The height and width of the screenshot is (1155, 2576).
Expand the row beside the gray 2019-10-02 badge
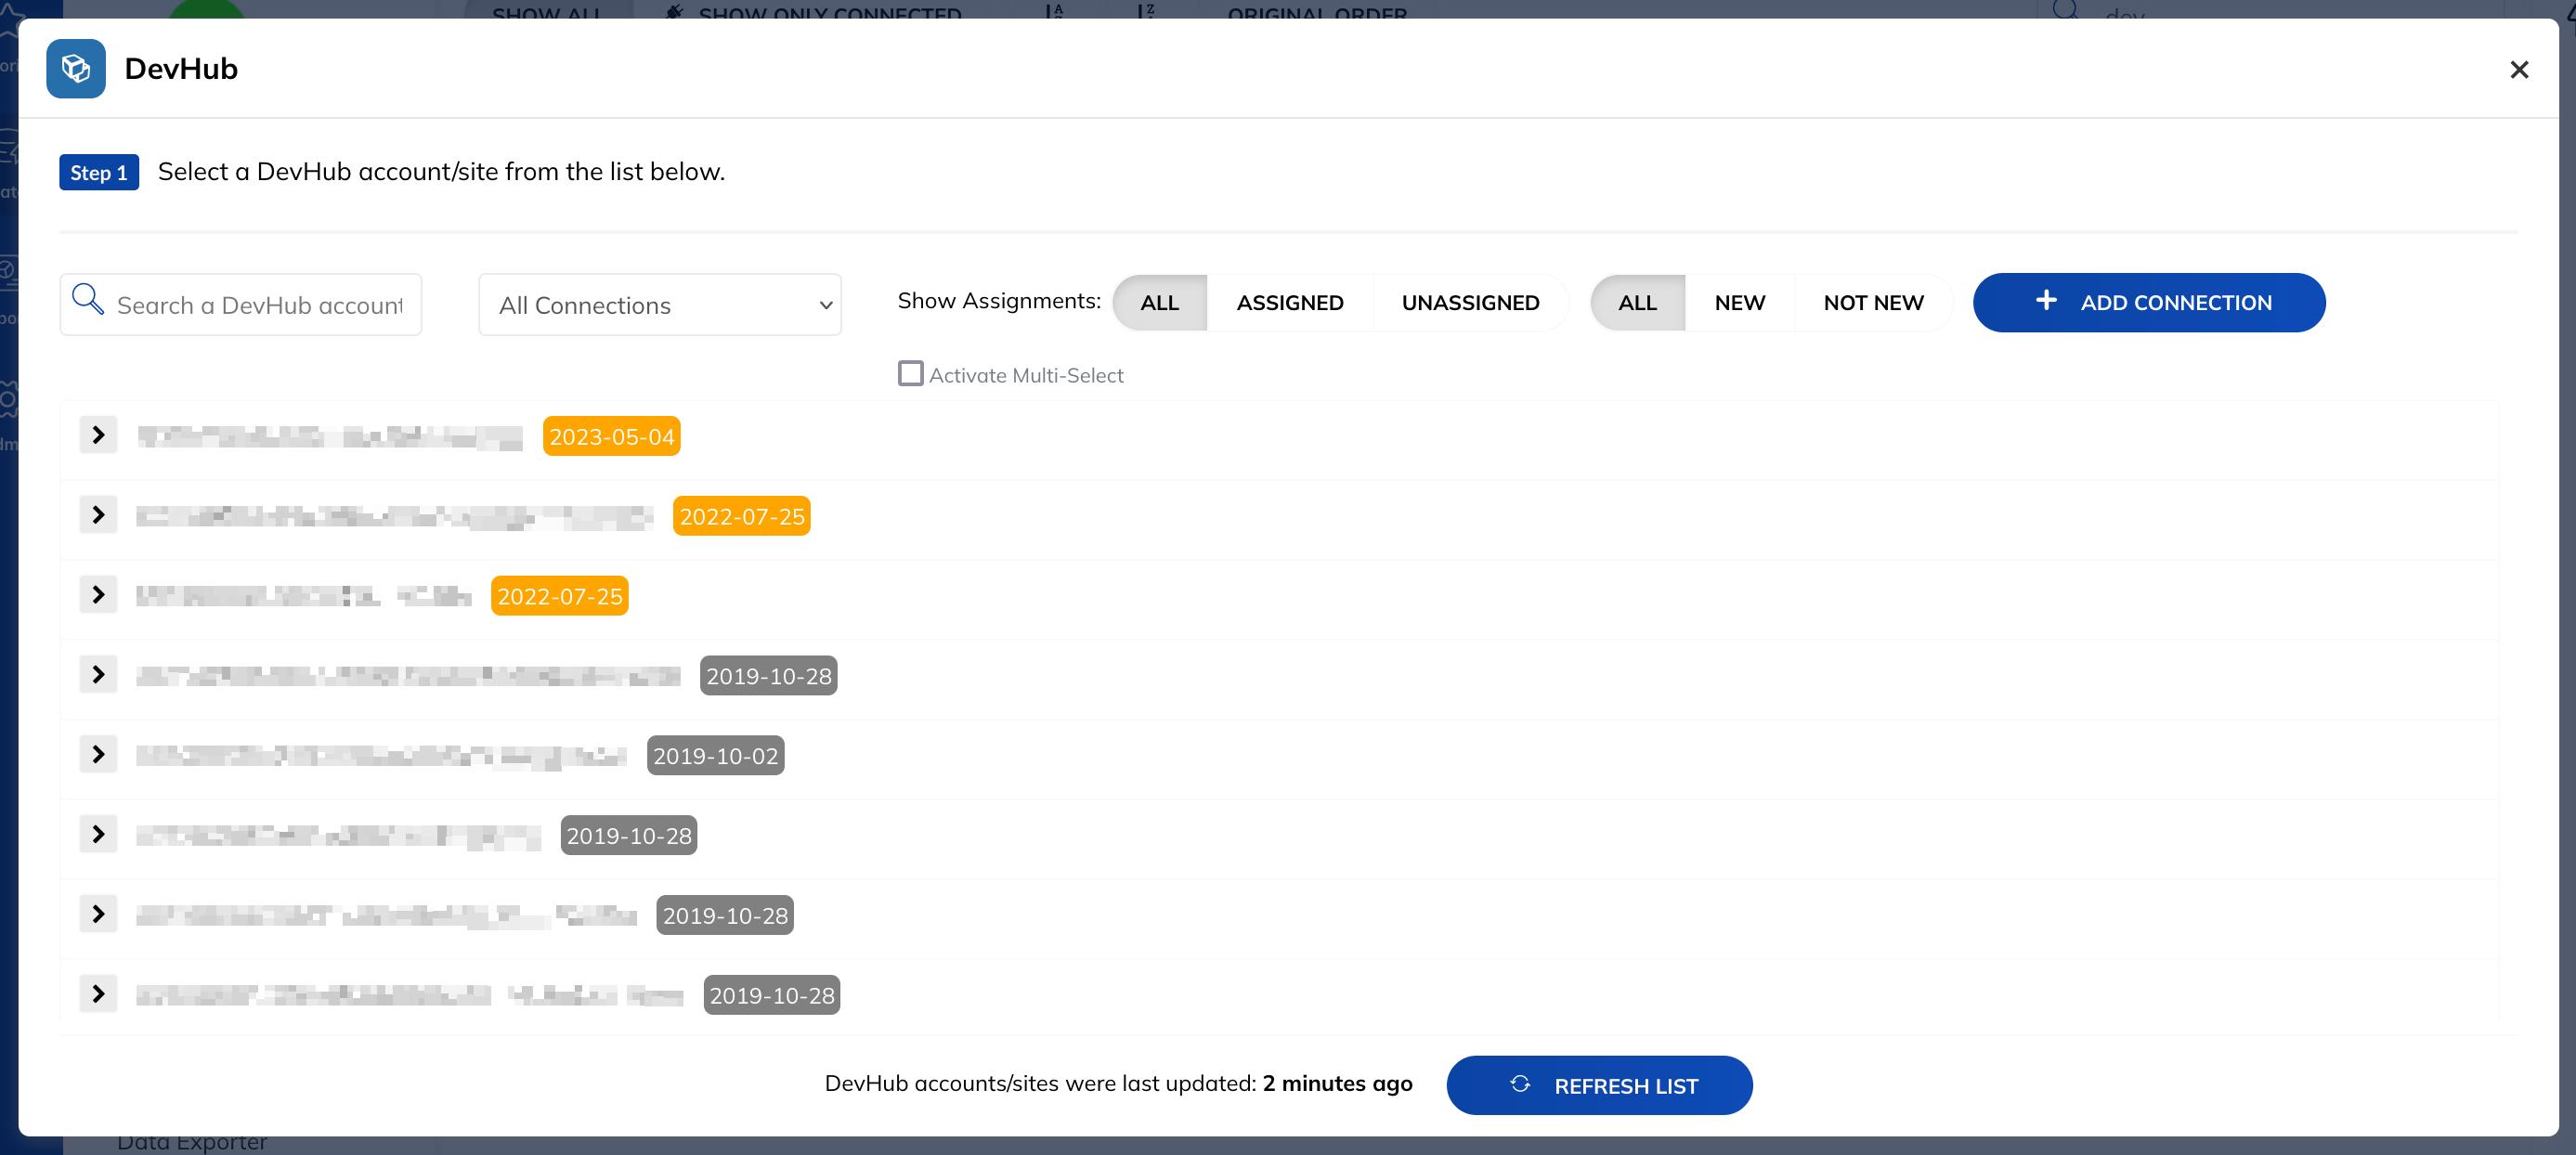pos(98,754)
